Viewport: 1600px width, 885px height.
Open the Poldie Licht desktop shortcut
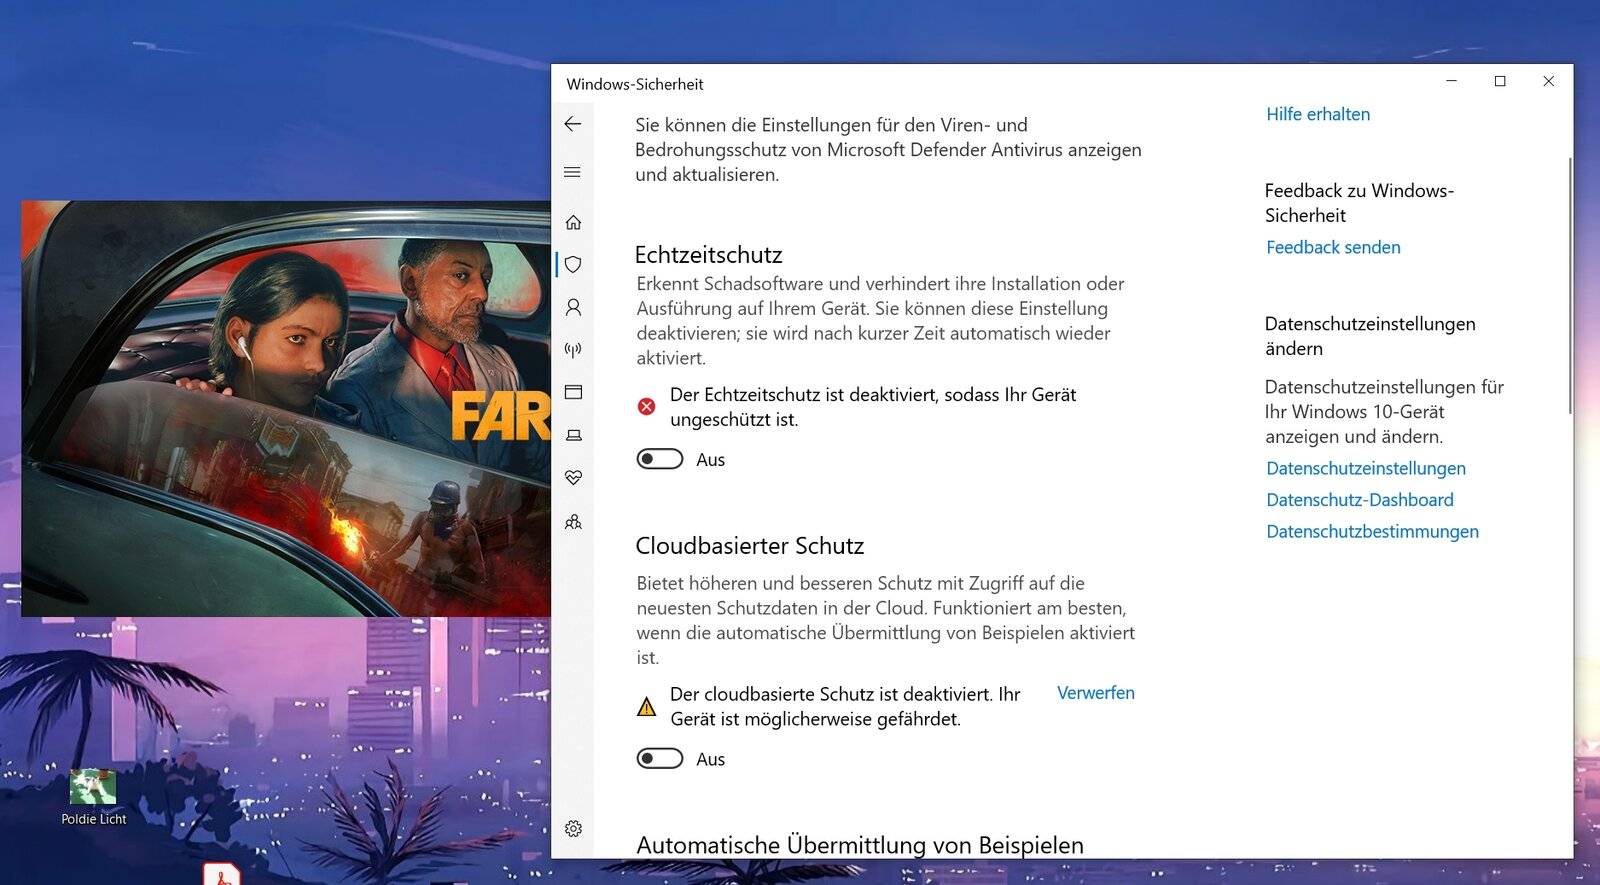click(93, 797)
